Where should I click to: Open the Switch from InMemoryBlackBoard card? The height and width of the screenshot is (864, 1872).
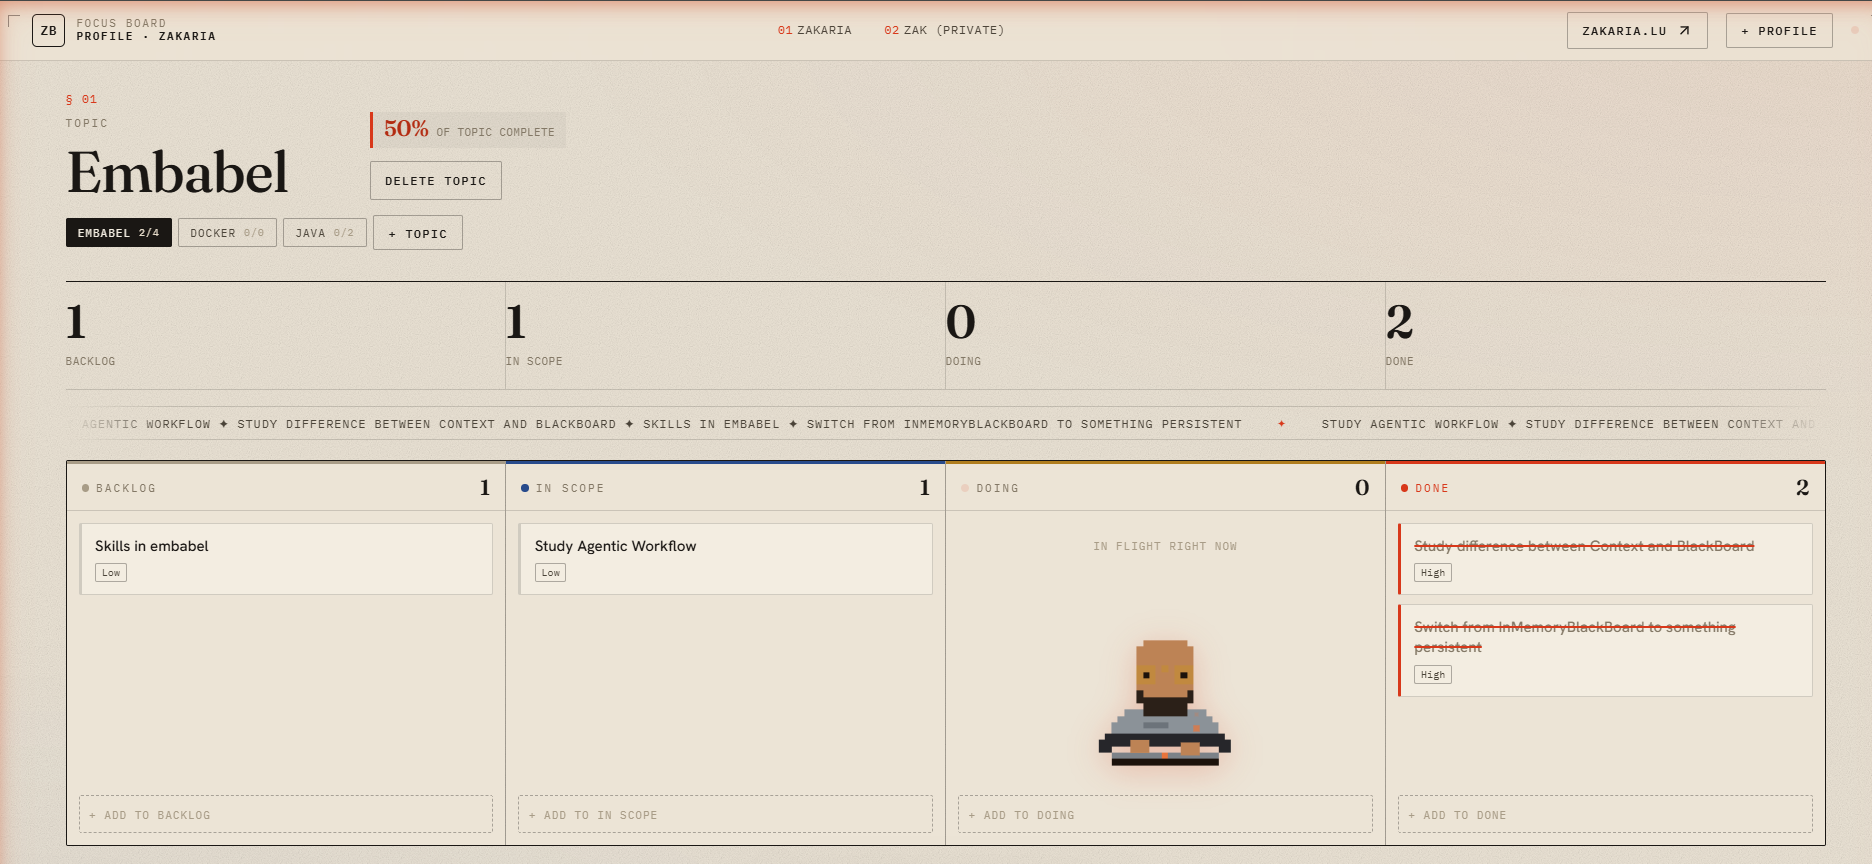1605,650
